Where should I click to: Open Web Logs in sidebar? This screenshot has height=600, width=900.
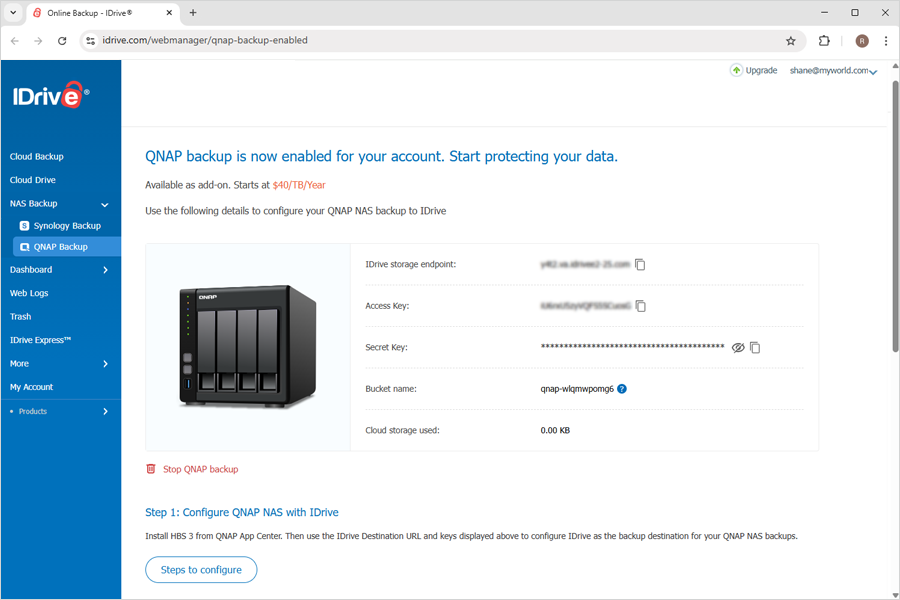click(29, 293)
